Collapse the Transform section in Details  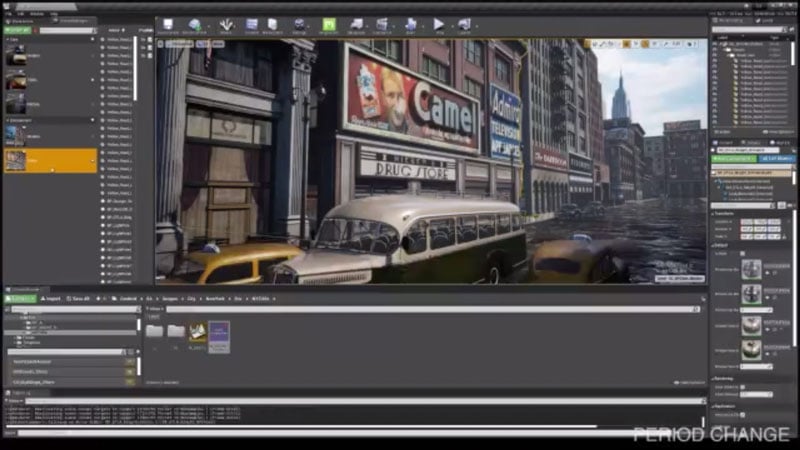[x=713, y=214]
